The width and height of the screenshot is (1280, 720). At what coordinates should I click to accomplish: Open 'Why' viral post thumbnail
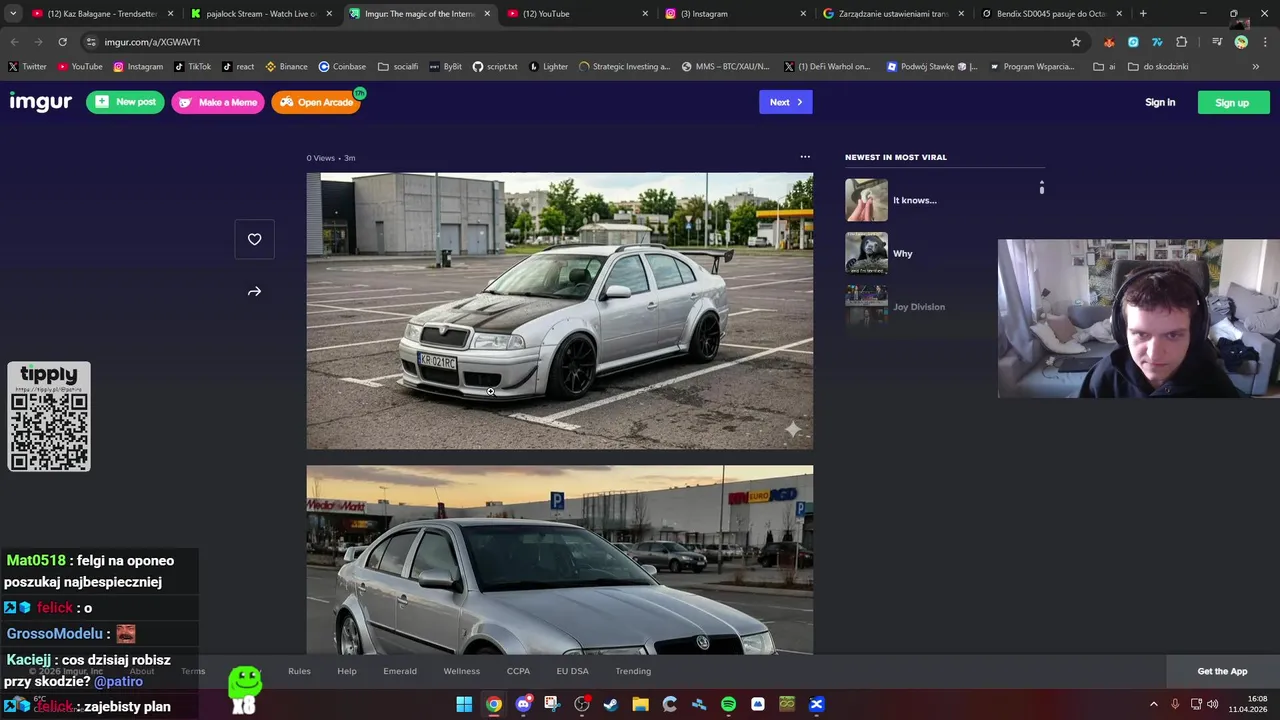866,254
